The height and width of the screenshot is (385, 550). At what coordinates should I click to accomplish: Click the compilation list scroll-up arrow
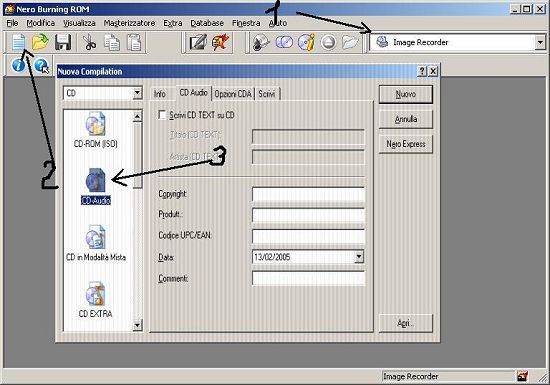138,116
